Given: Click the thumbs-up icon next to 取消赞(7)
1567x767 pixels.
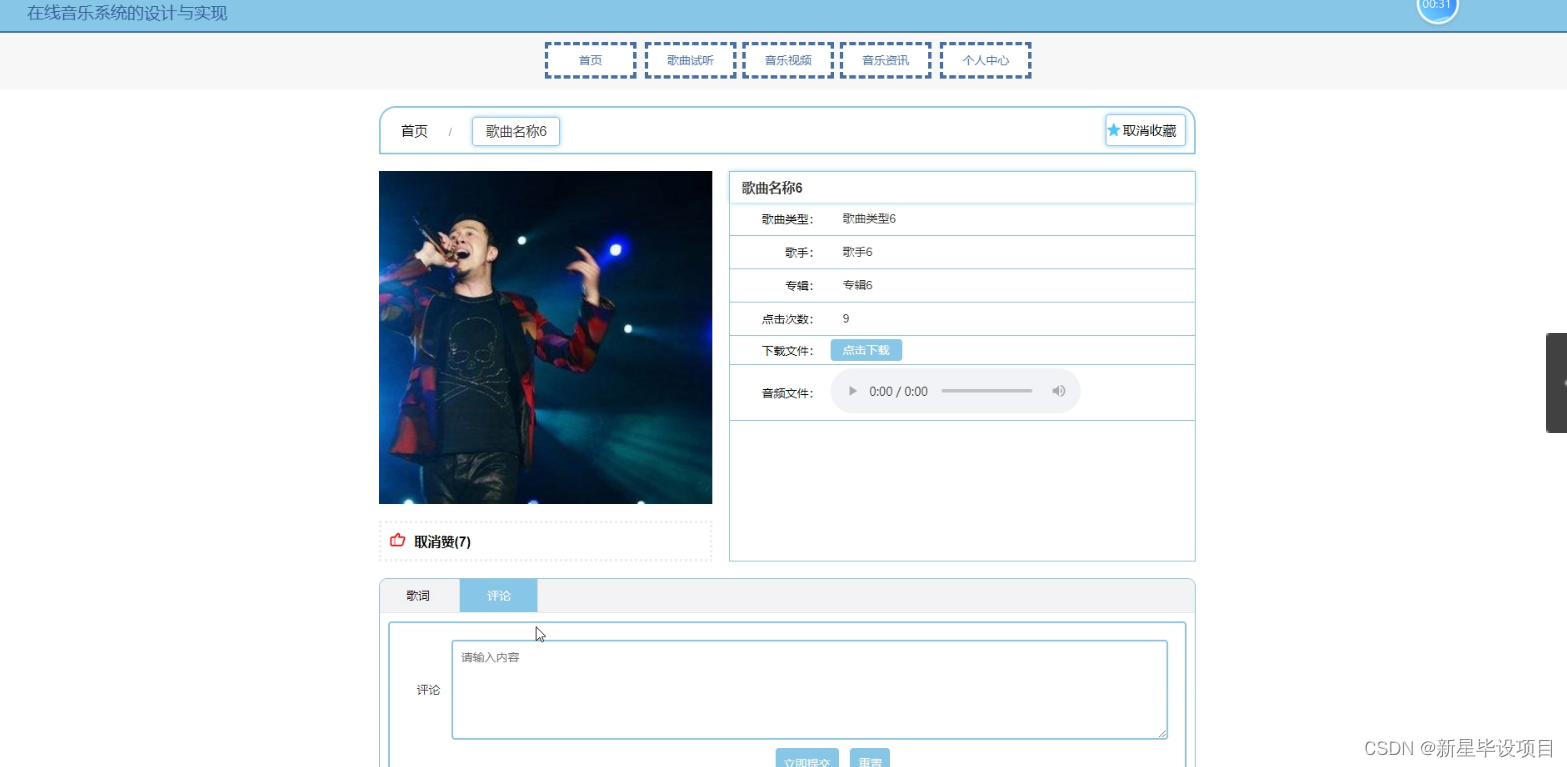Looking at the screenshot, I should point(396,540).
